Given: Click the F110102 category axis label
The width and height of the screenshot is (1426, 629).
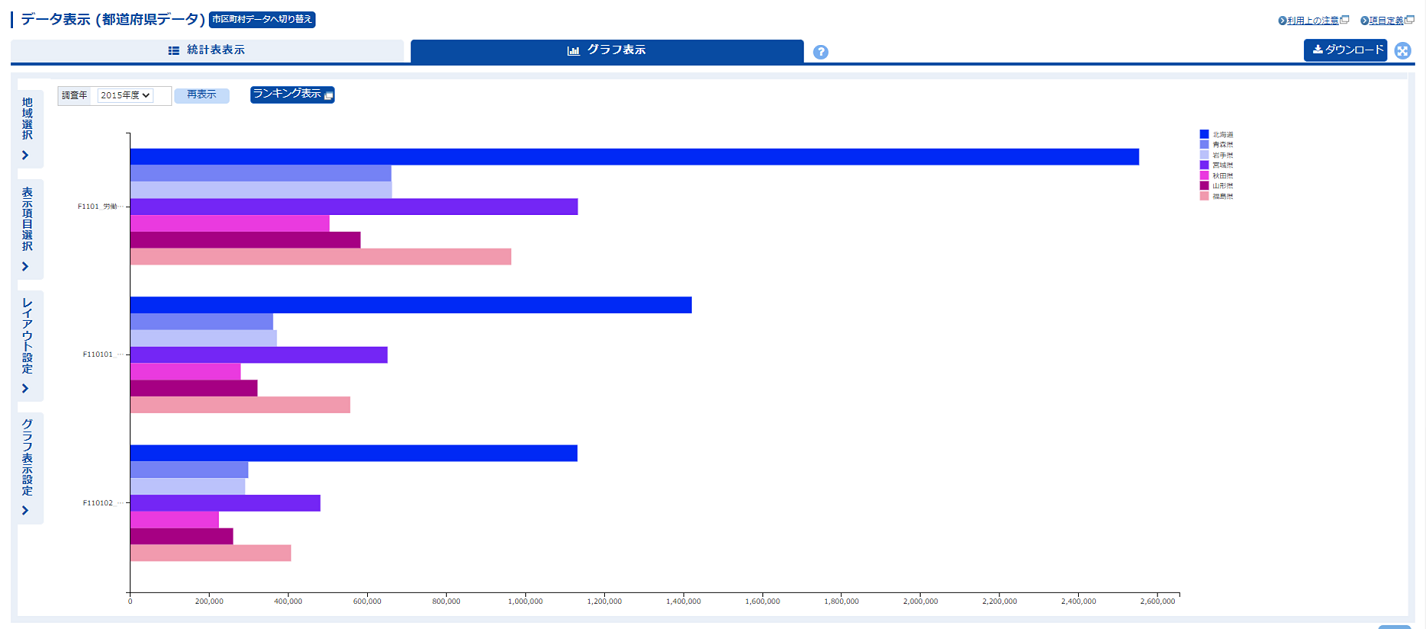Looking at the screenshot, I should tap(103, 503).
